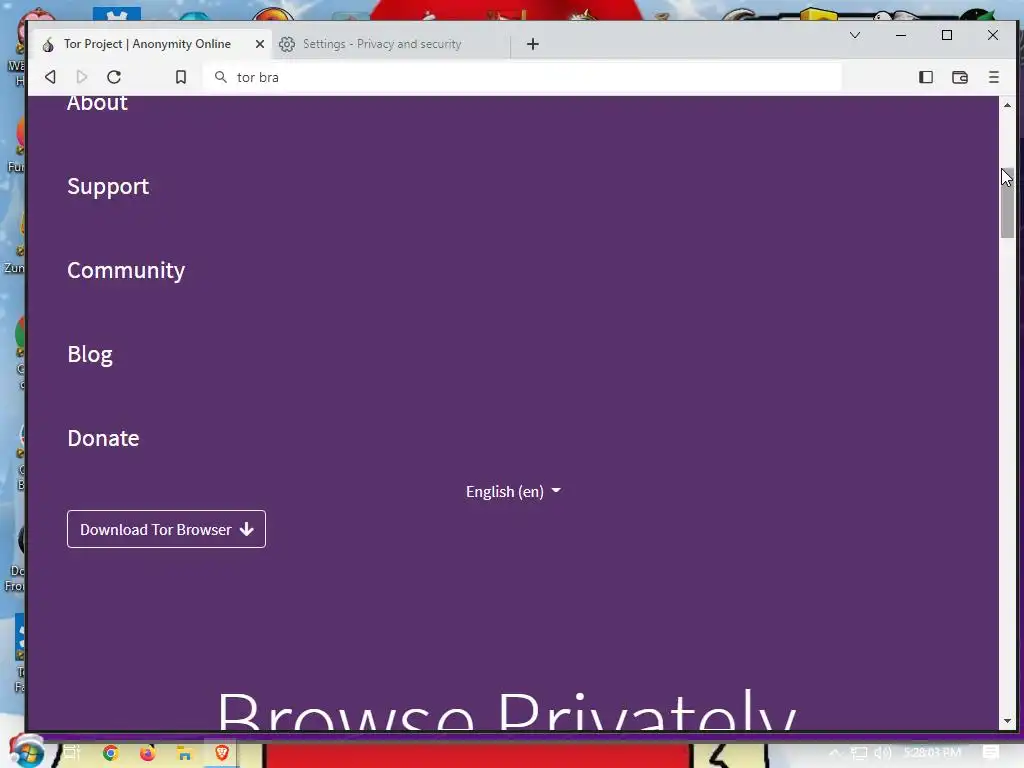Click the Download Tor Browser button
The image size is (1024, 768).
point(167,529)
